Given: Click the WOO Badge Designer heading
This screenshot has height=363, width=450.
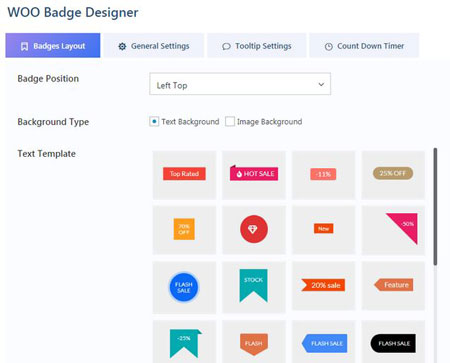Looking at the screenshot, I should pos(73,12).
